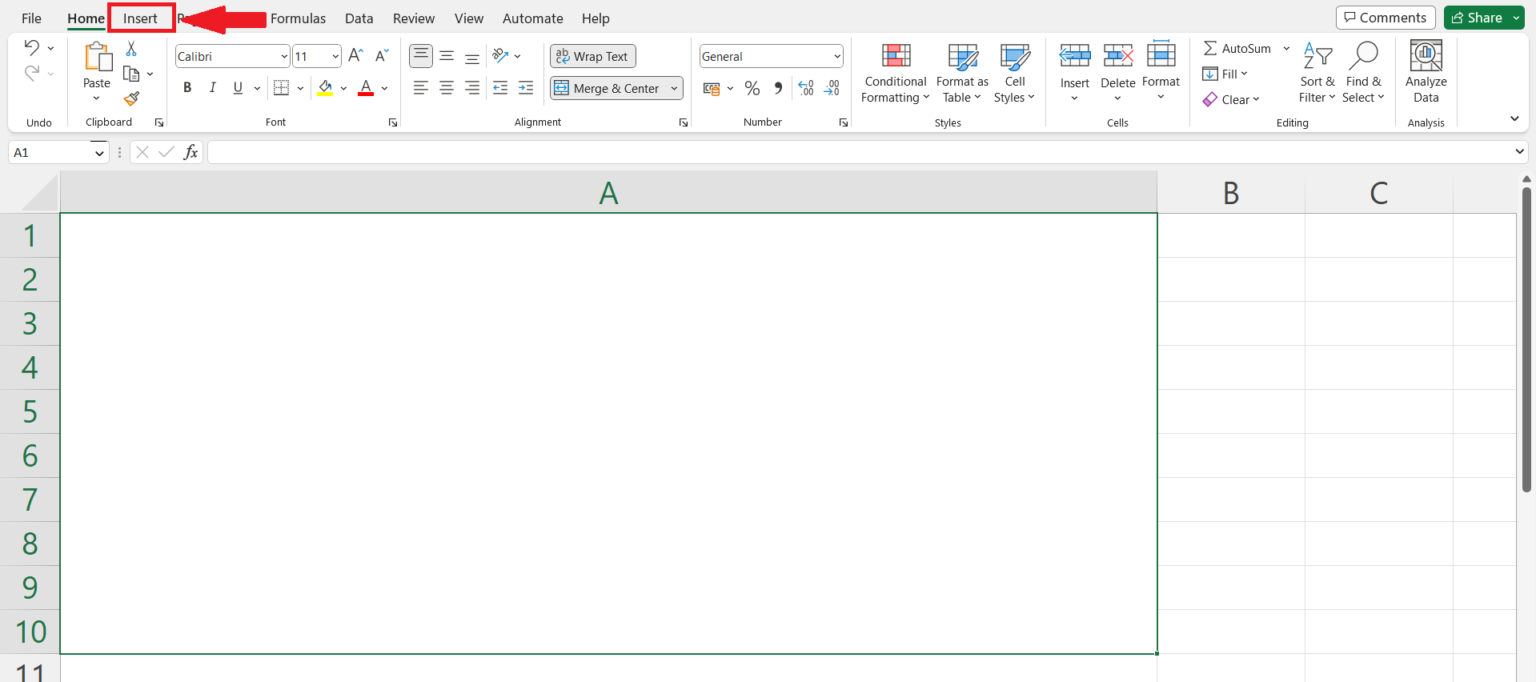Viewport: 1536px width, 682px height.
Task: Toggle underline formatting
Action: (x=236, y=88)
